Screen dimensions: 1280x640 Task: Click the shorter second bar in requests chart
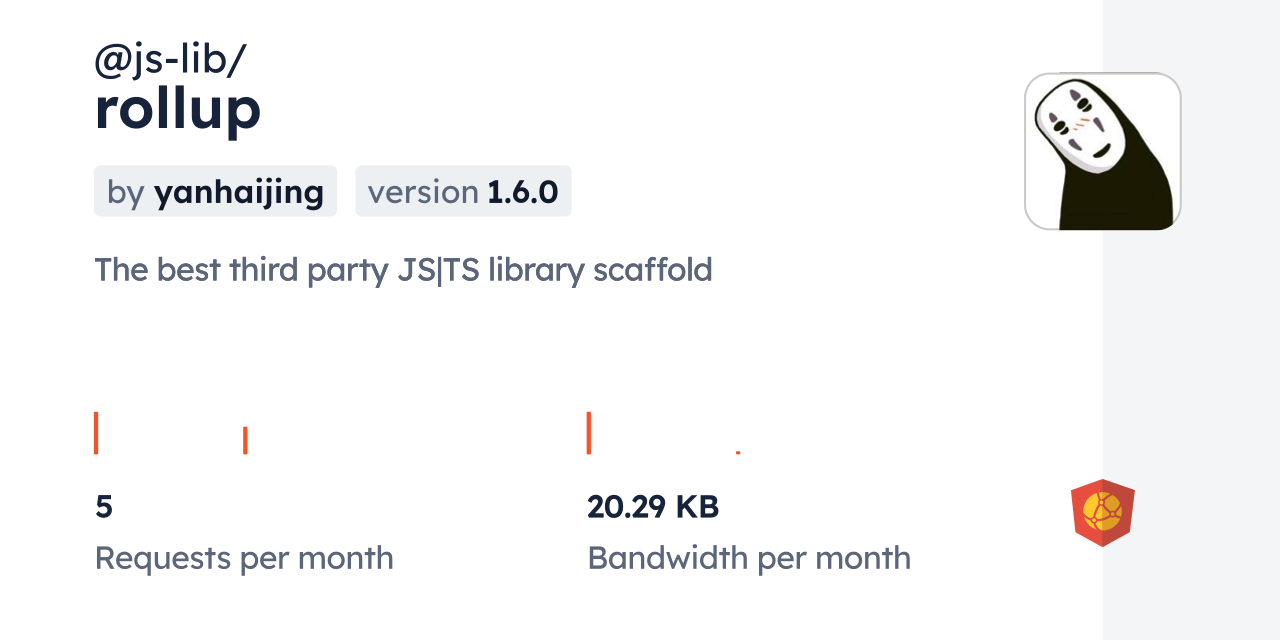[245, 440]
